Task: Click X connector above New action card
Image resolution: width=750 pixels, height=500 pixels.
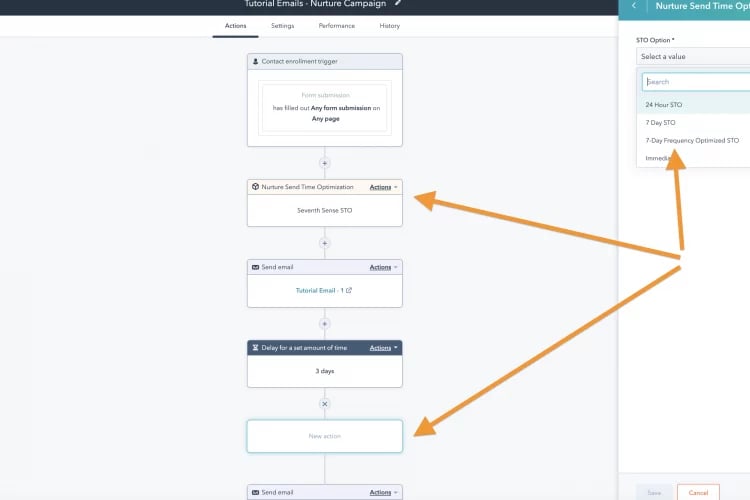Action: point(324,404)
